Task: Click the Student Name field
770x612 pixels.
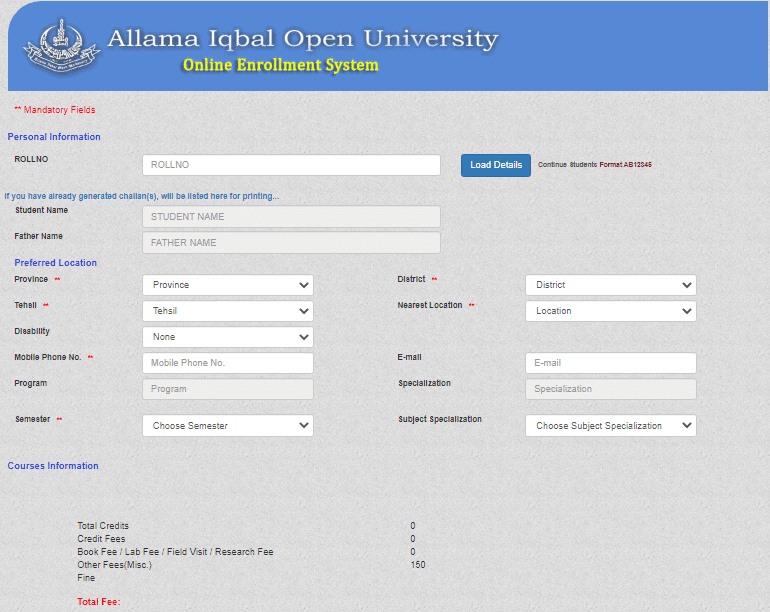Action: 291,217
